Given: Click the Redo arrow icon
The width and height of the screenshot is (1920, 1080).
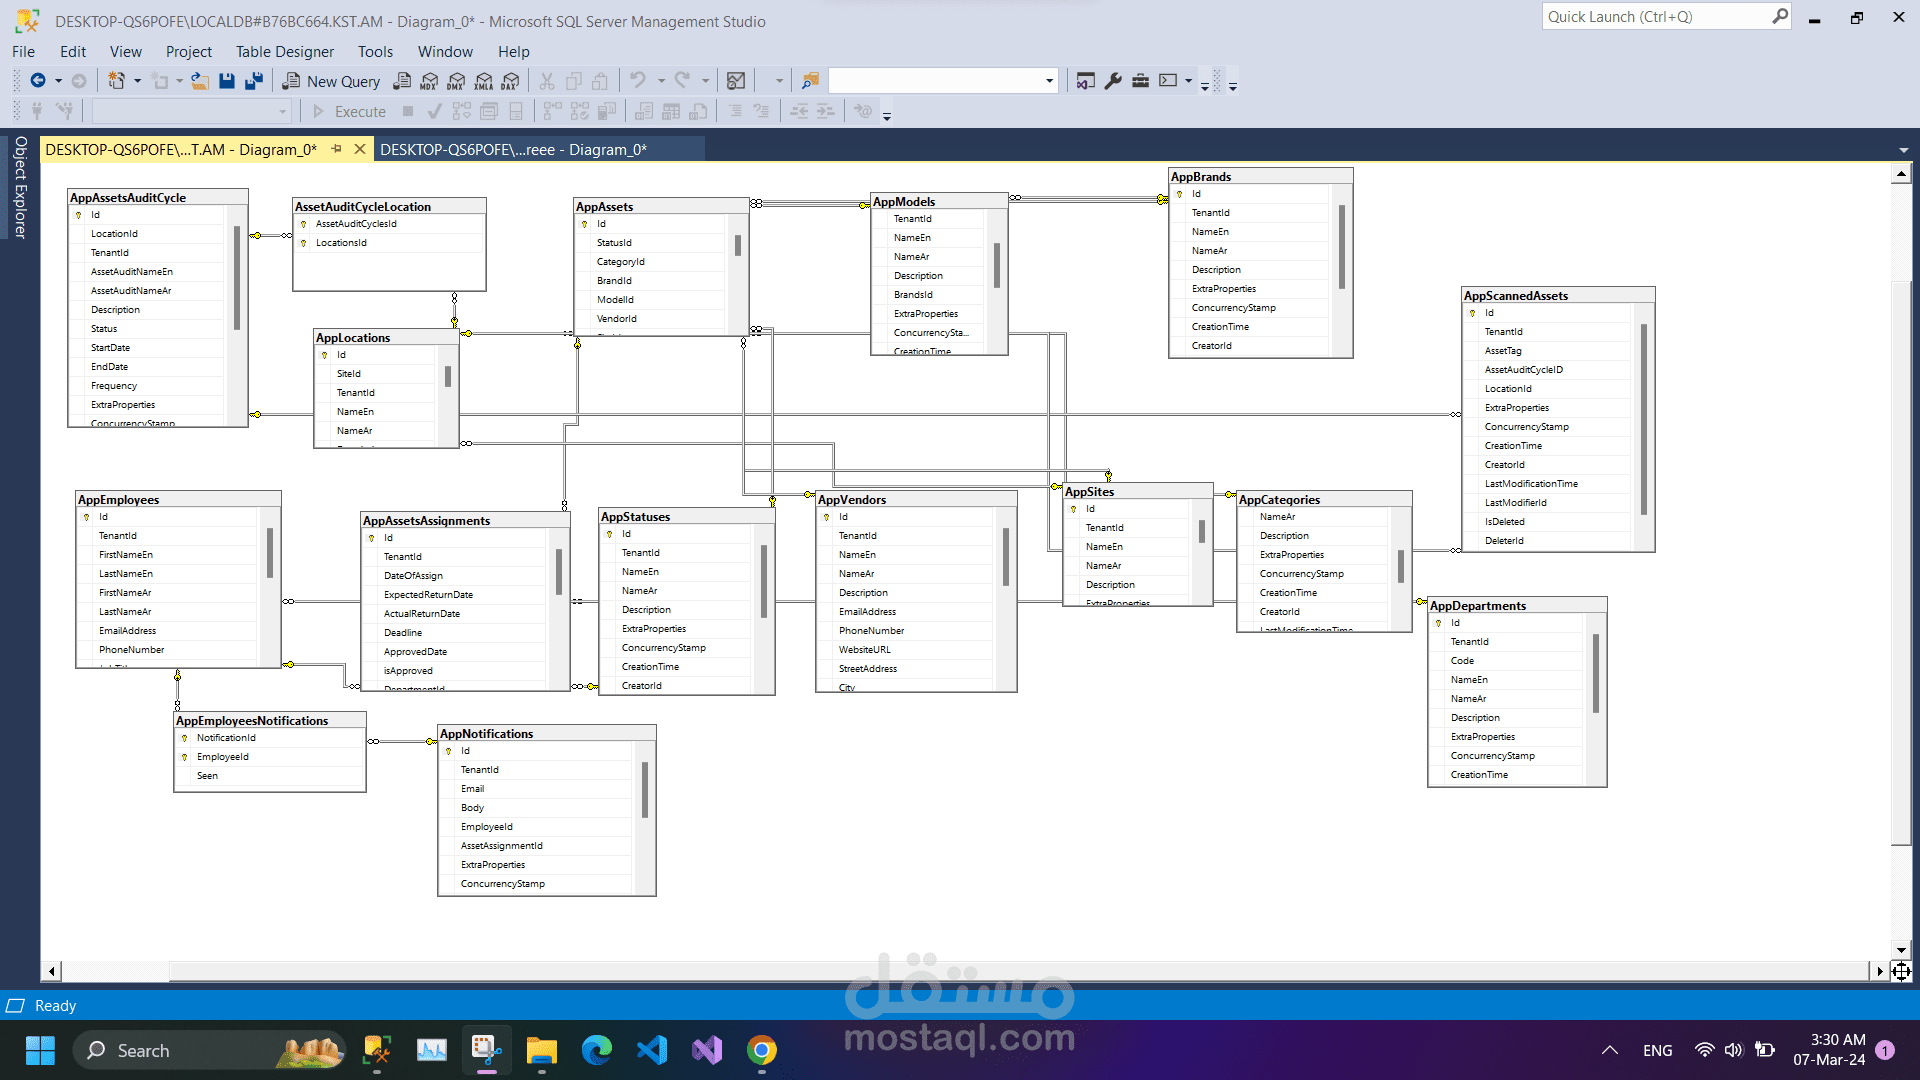Looking at the screenshot, I should [x=682, y=80].
